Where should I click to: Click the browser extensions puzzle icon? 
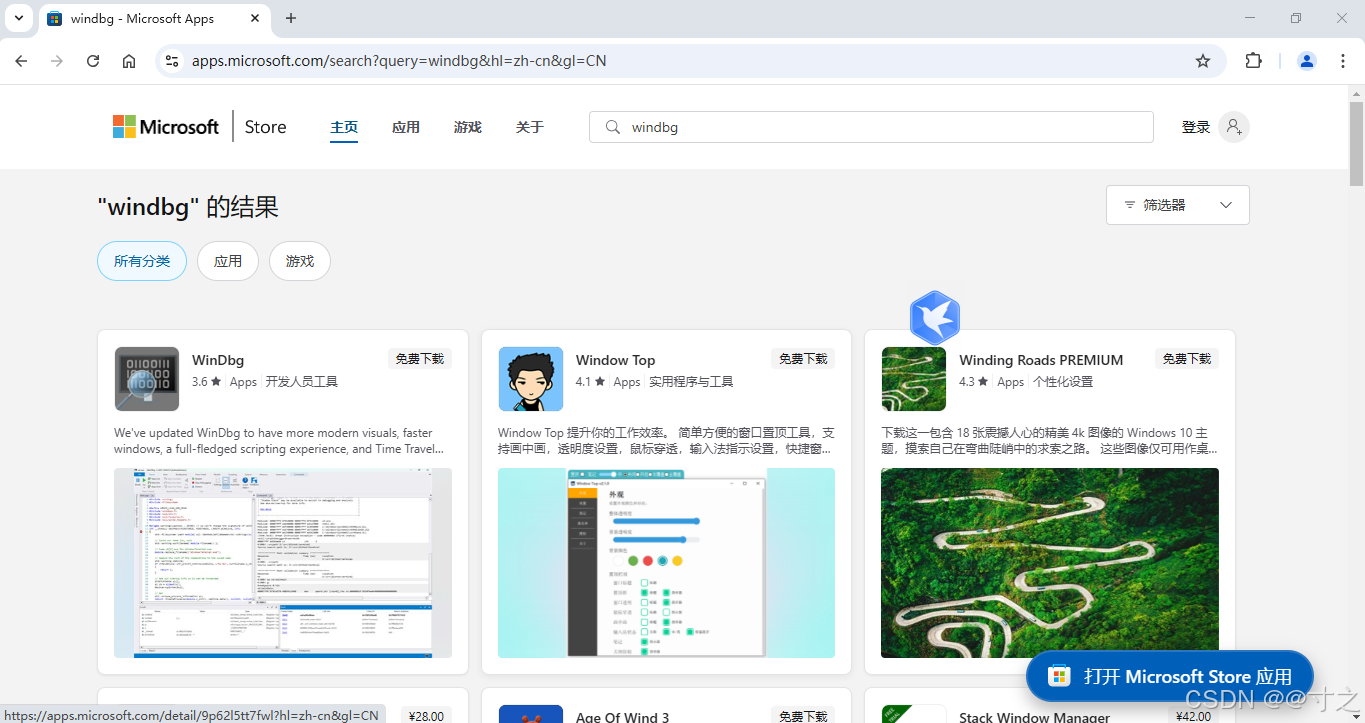1253,60
